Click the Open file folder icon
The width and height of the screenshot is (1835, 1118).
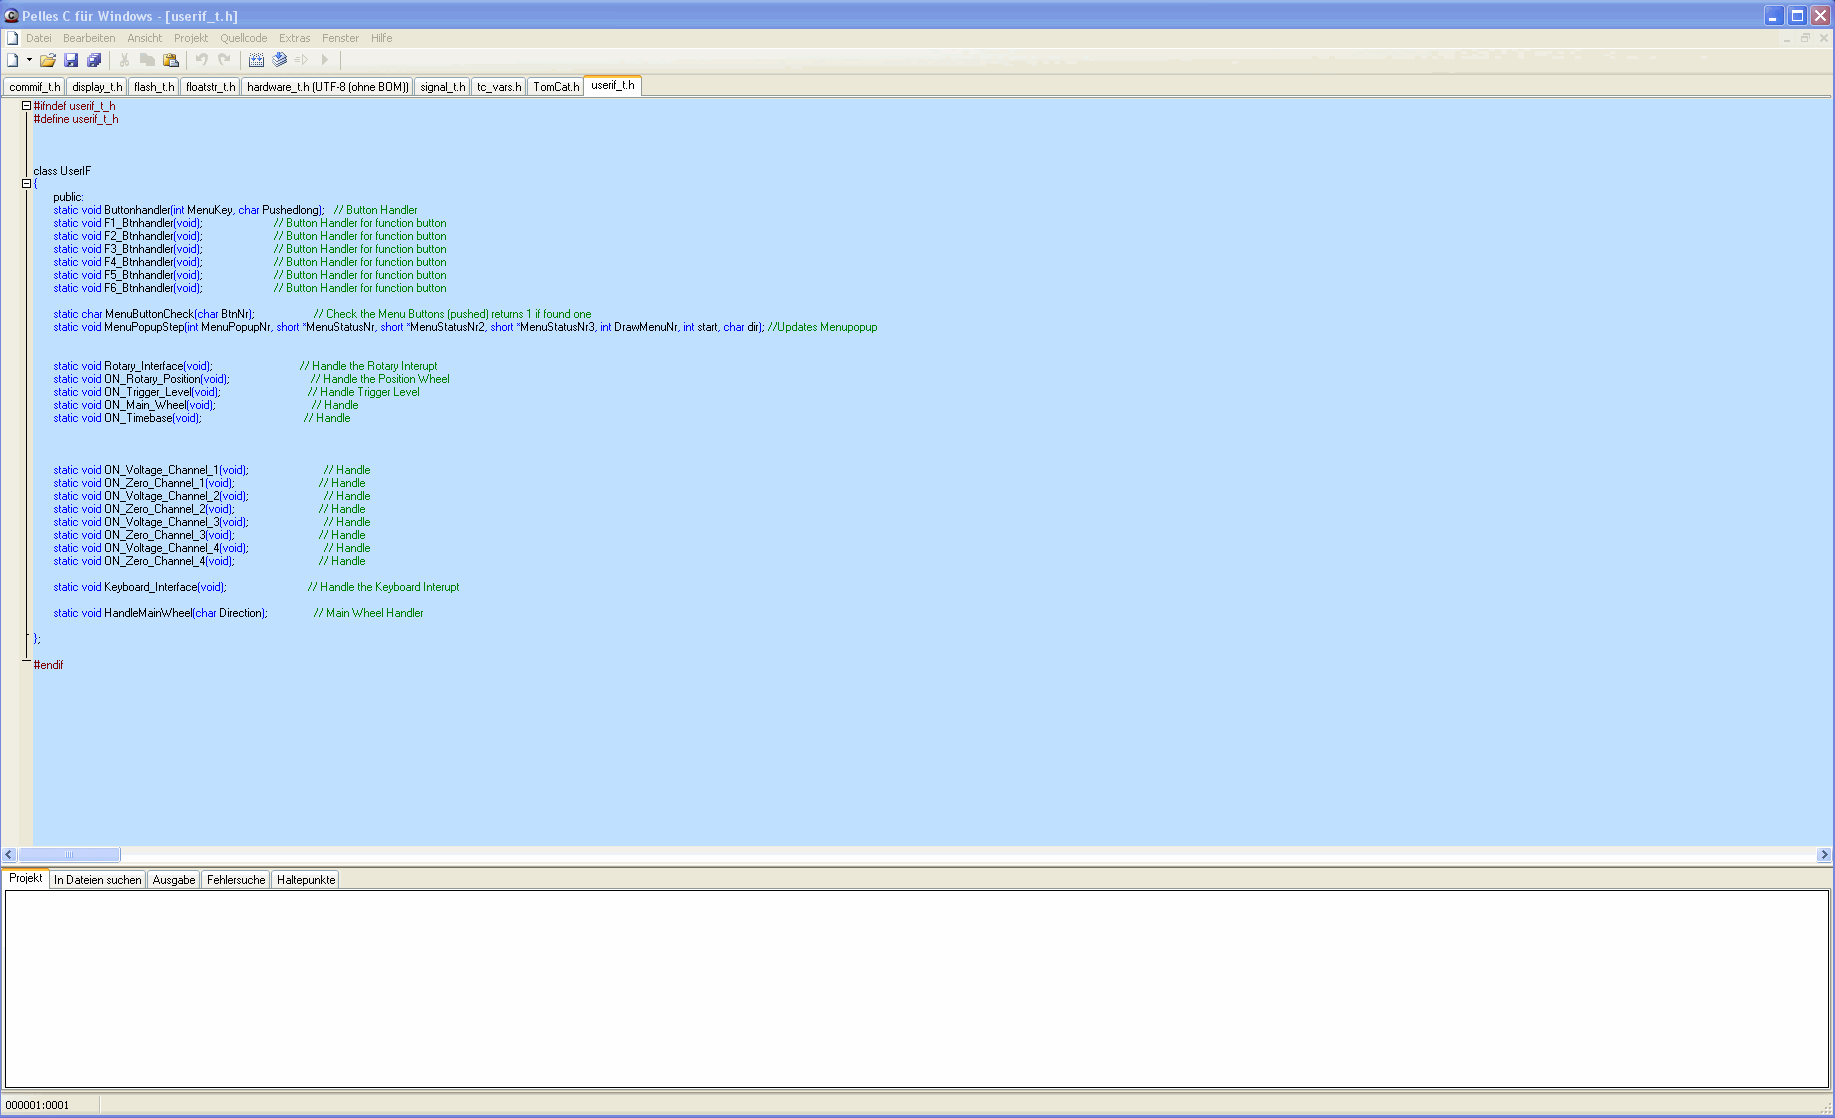(47, 60)
